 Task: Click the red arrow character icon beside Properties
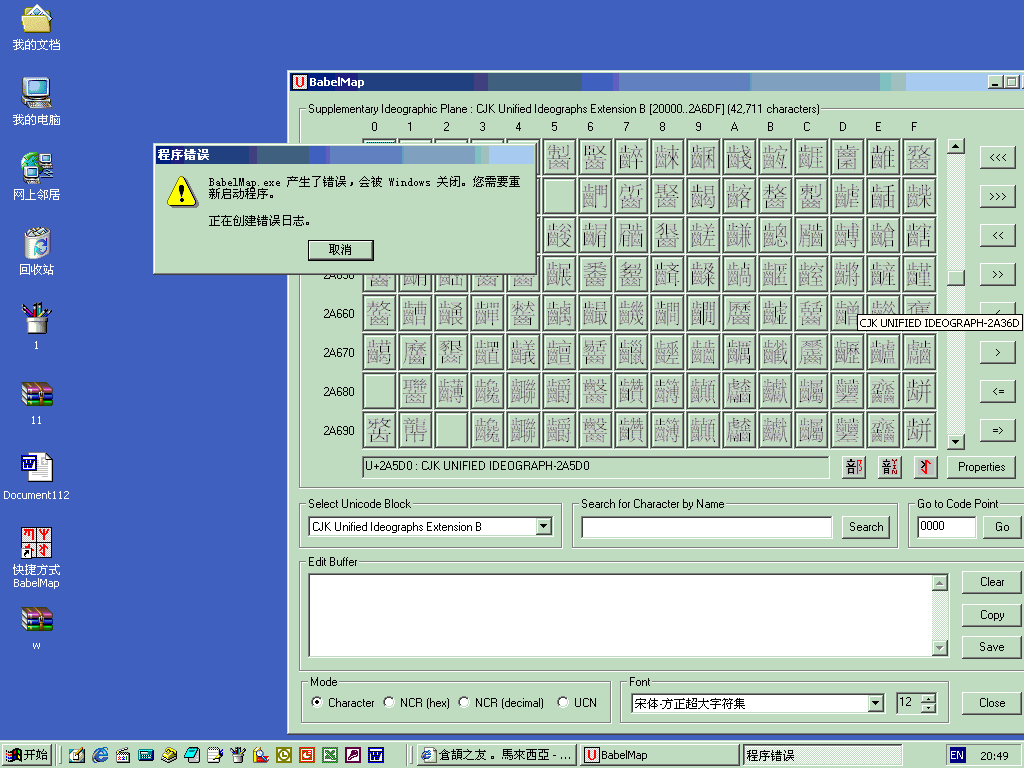tap(925, 467)
